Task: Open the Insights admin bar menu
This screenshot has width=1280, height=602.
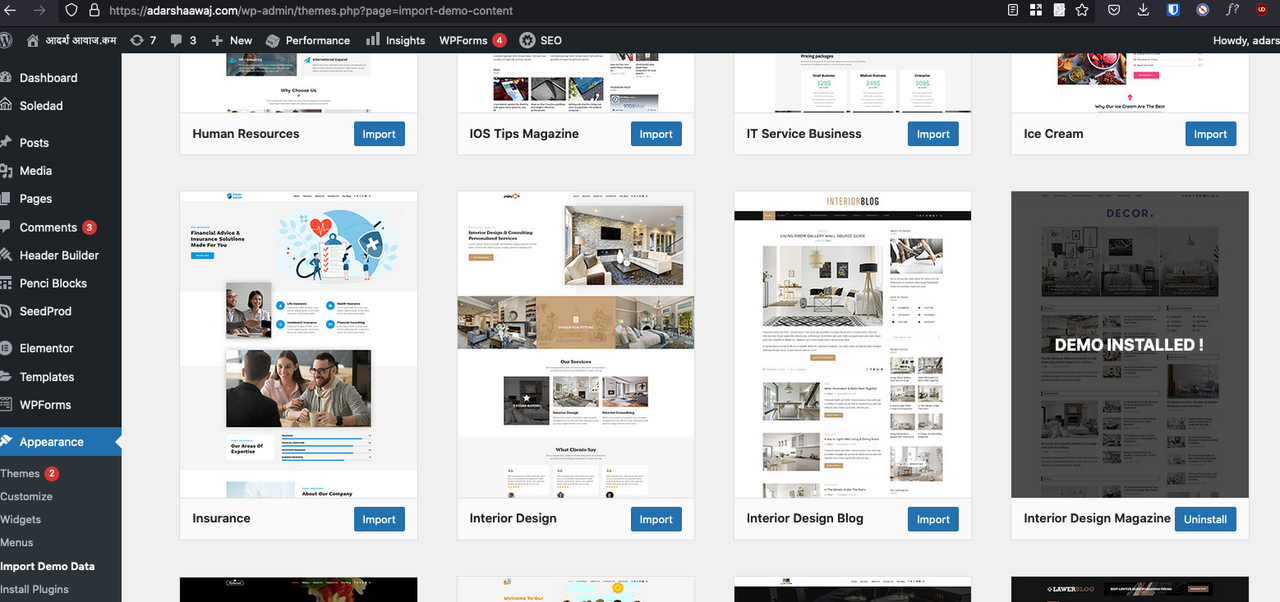Action: click(x=396, y=40)
